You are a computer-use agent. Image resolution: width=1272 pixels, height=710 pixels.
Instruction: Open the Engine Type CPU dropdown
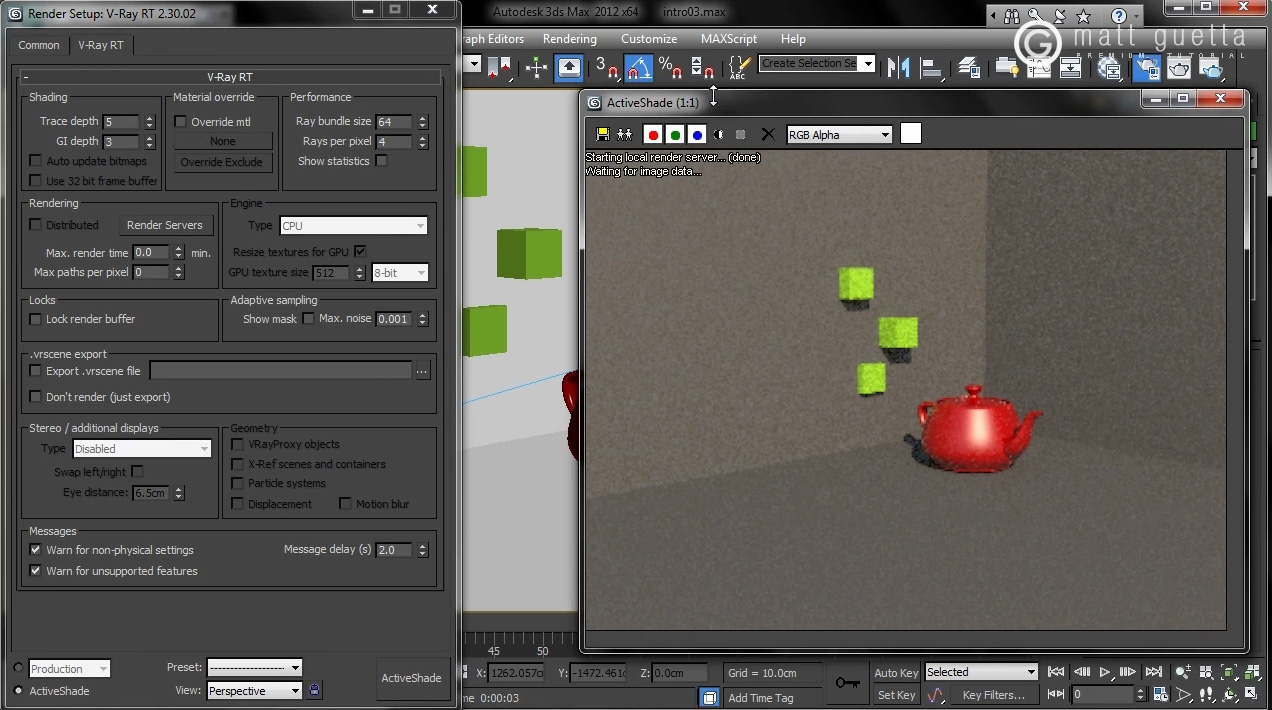[x=353, y=226]
